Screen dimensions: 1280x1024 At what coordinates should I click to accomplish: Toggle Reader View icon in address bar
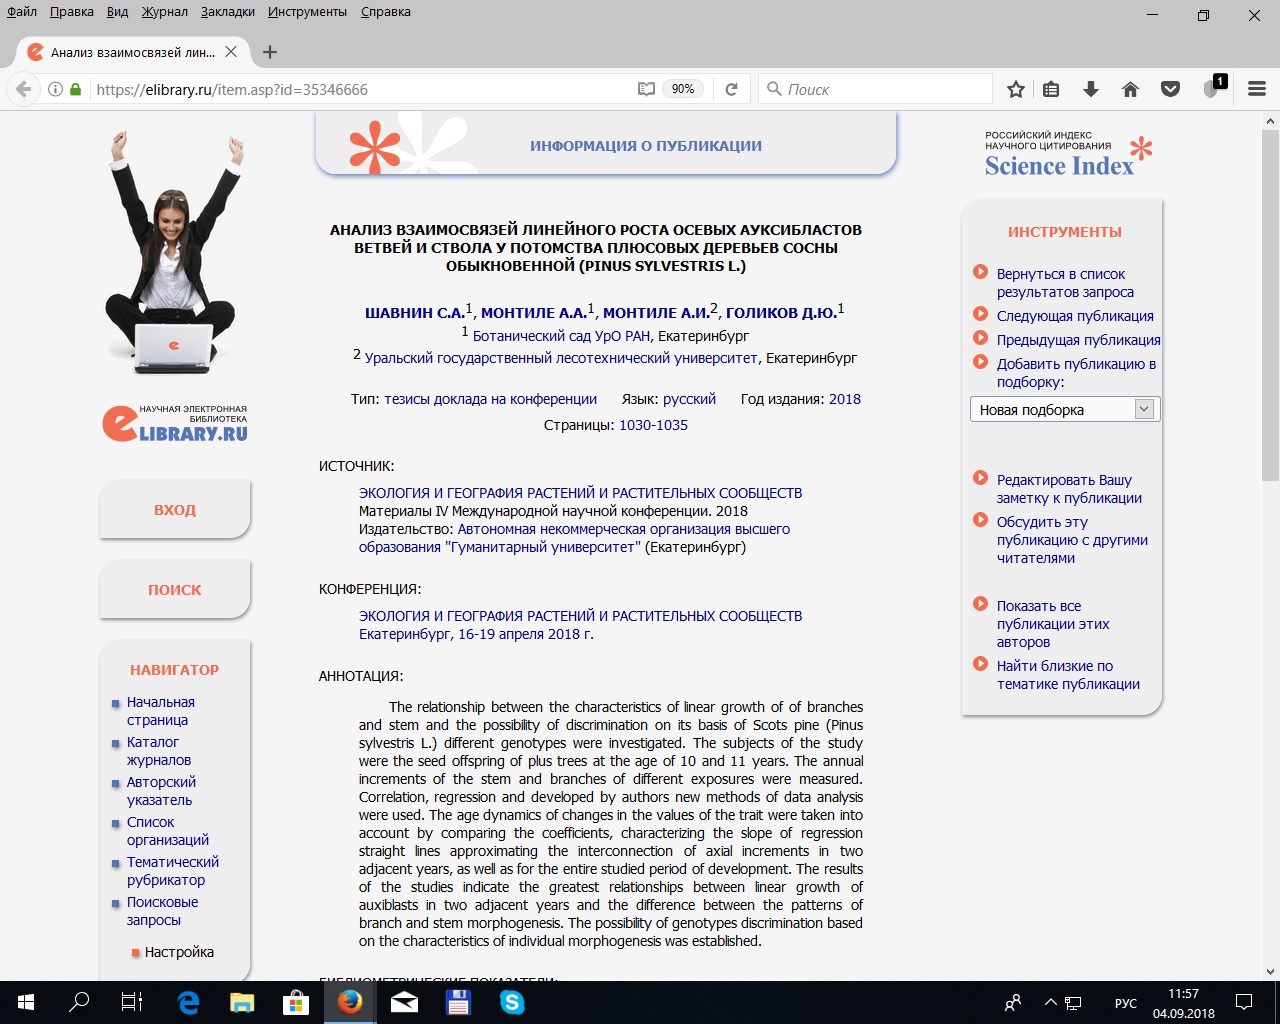646,89
